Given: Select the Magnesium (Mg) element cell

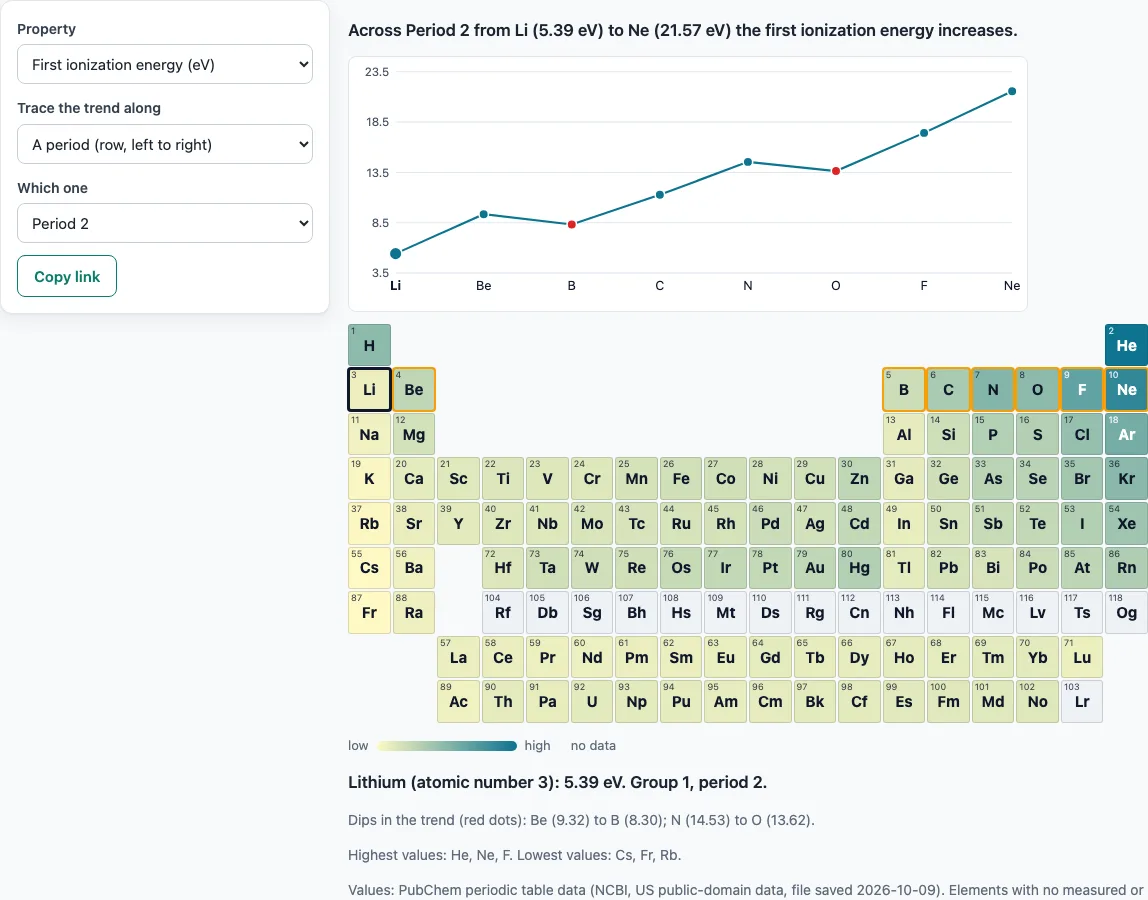Looking at the screenshot, I should tap(414, 434).
